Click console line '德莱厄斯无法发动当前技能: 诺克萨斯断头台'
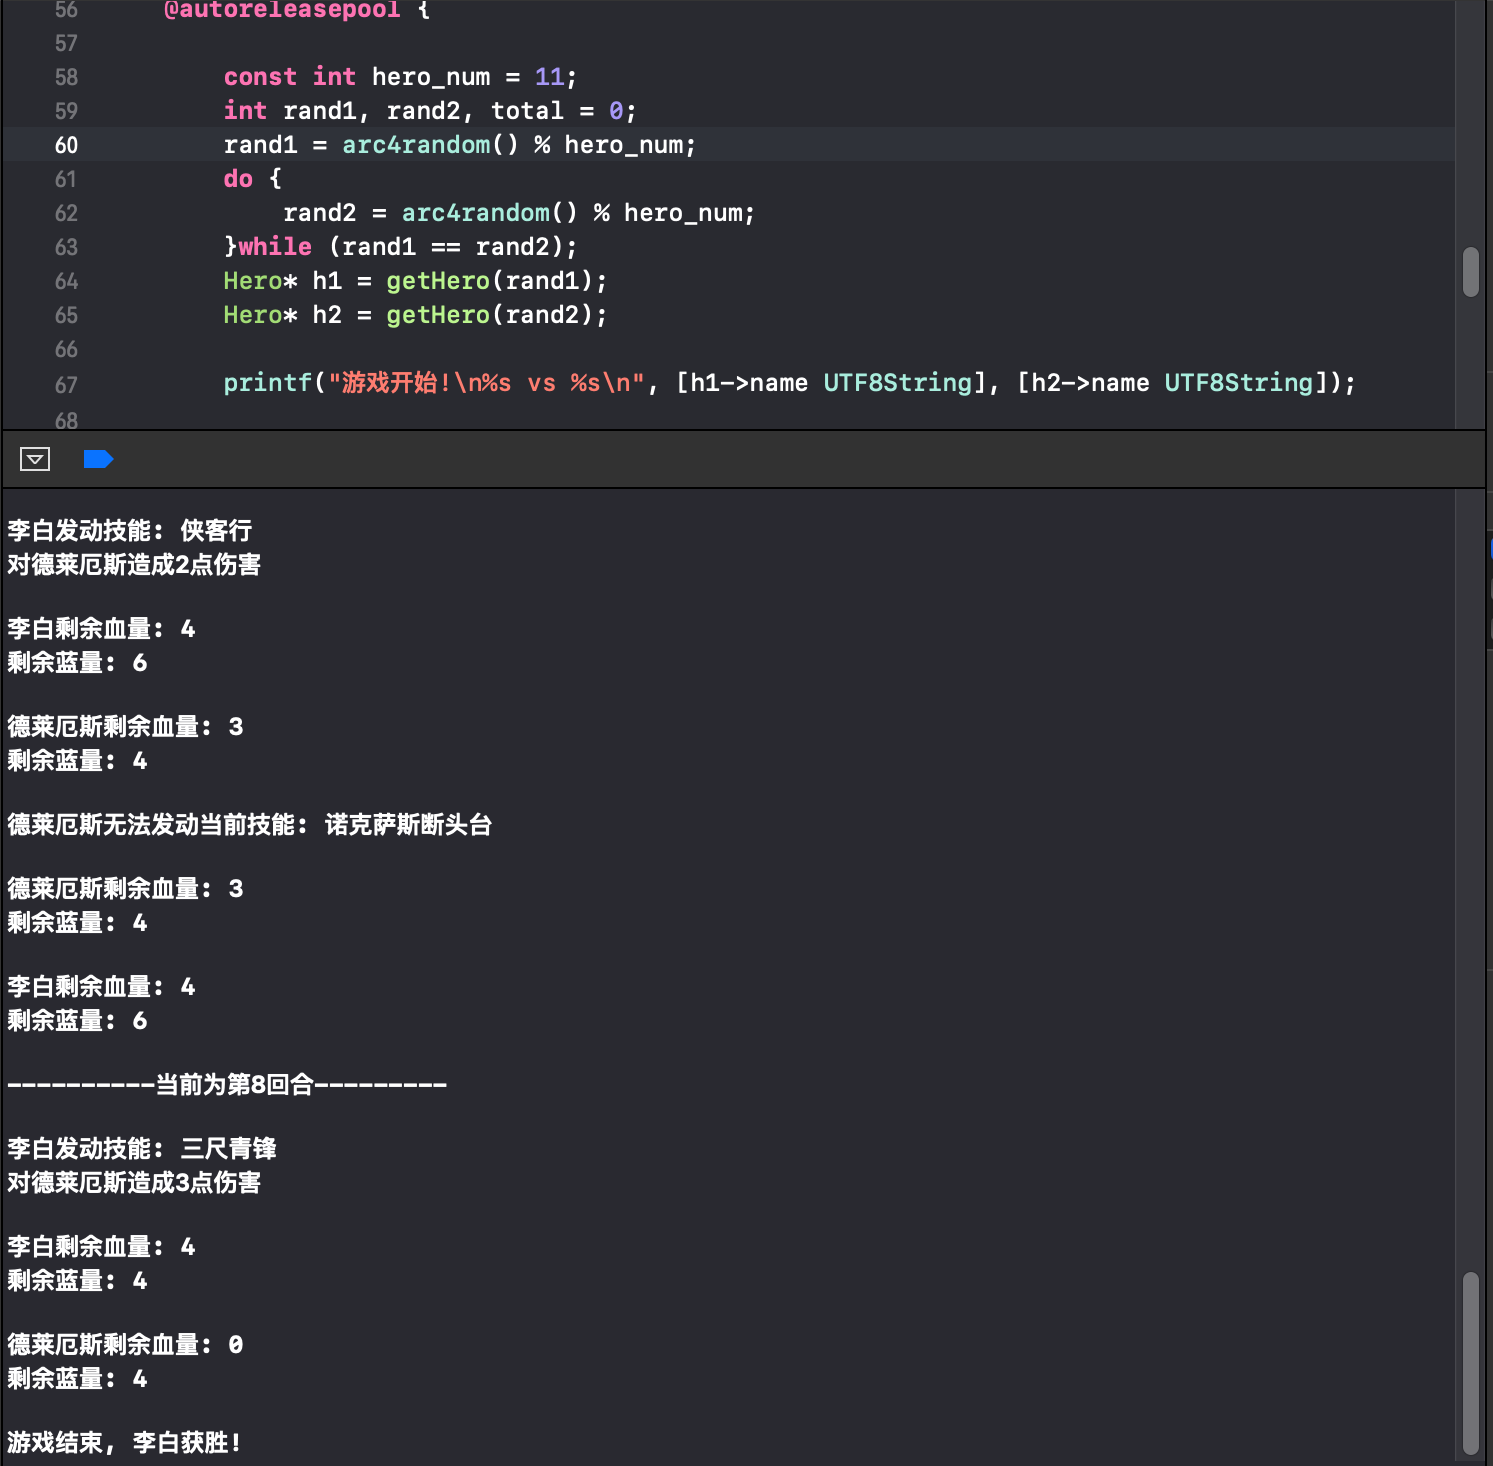The image size is (1493, 1466). click(250, 825)
